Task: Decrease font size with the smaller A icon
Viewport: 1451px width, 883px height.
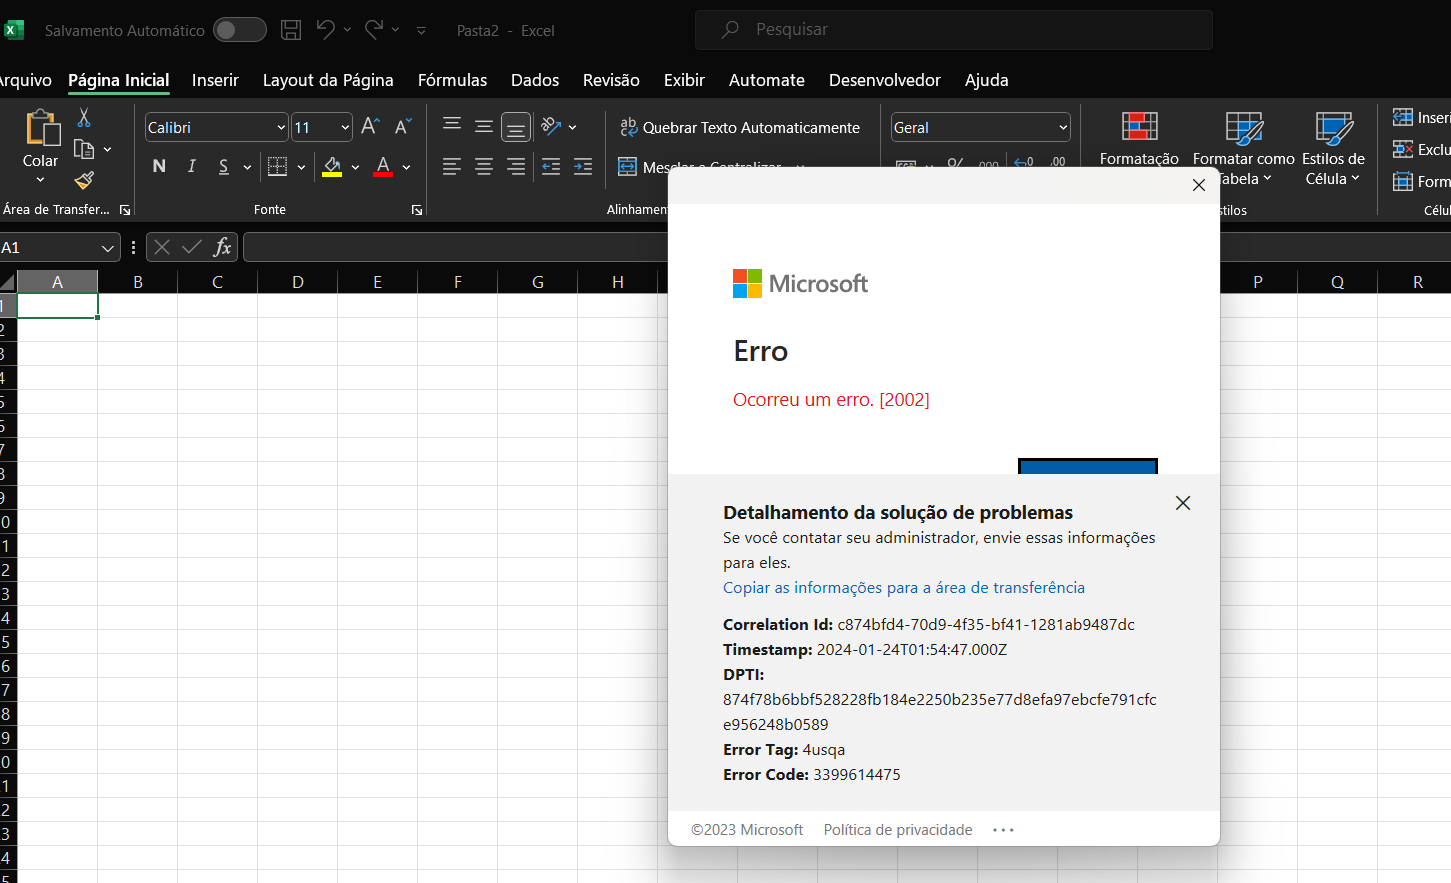Action: tap(403, 126)
